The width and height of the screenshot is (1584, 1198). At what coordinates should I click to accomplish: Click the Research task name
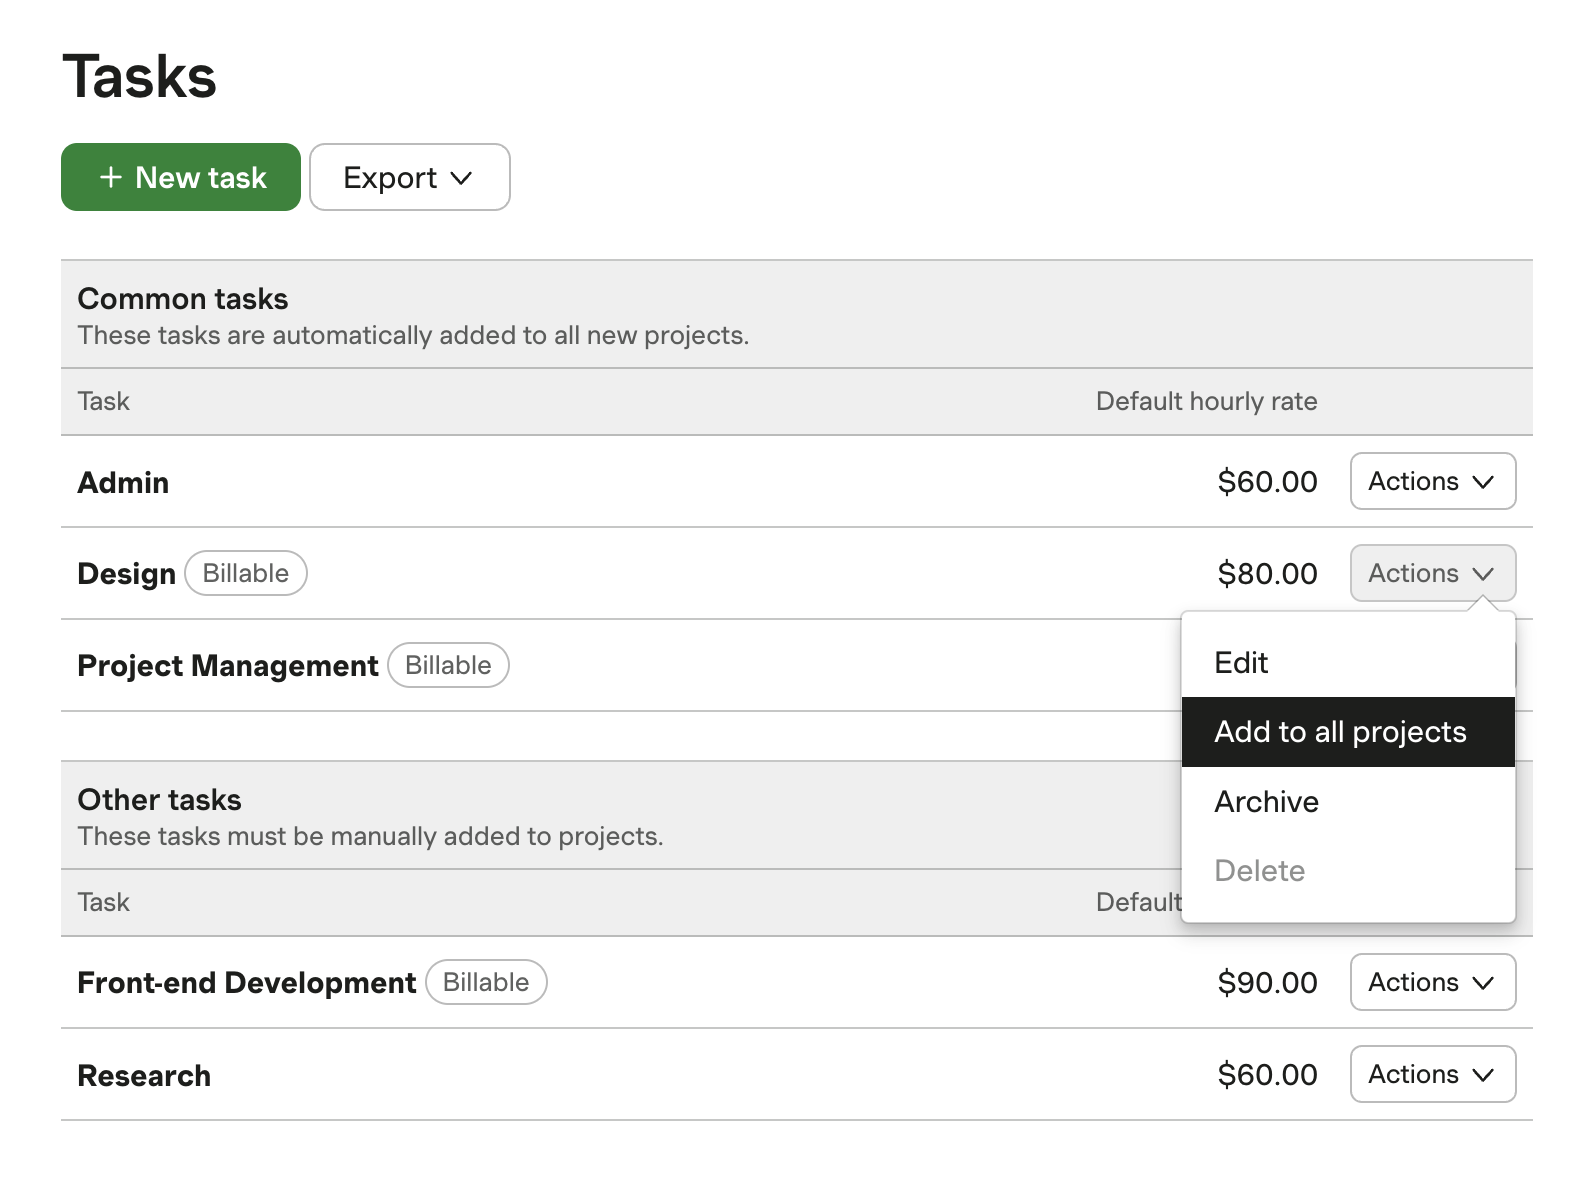[144, 1075]
